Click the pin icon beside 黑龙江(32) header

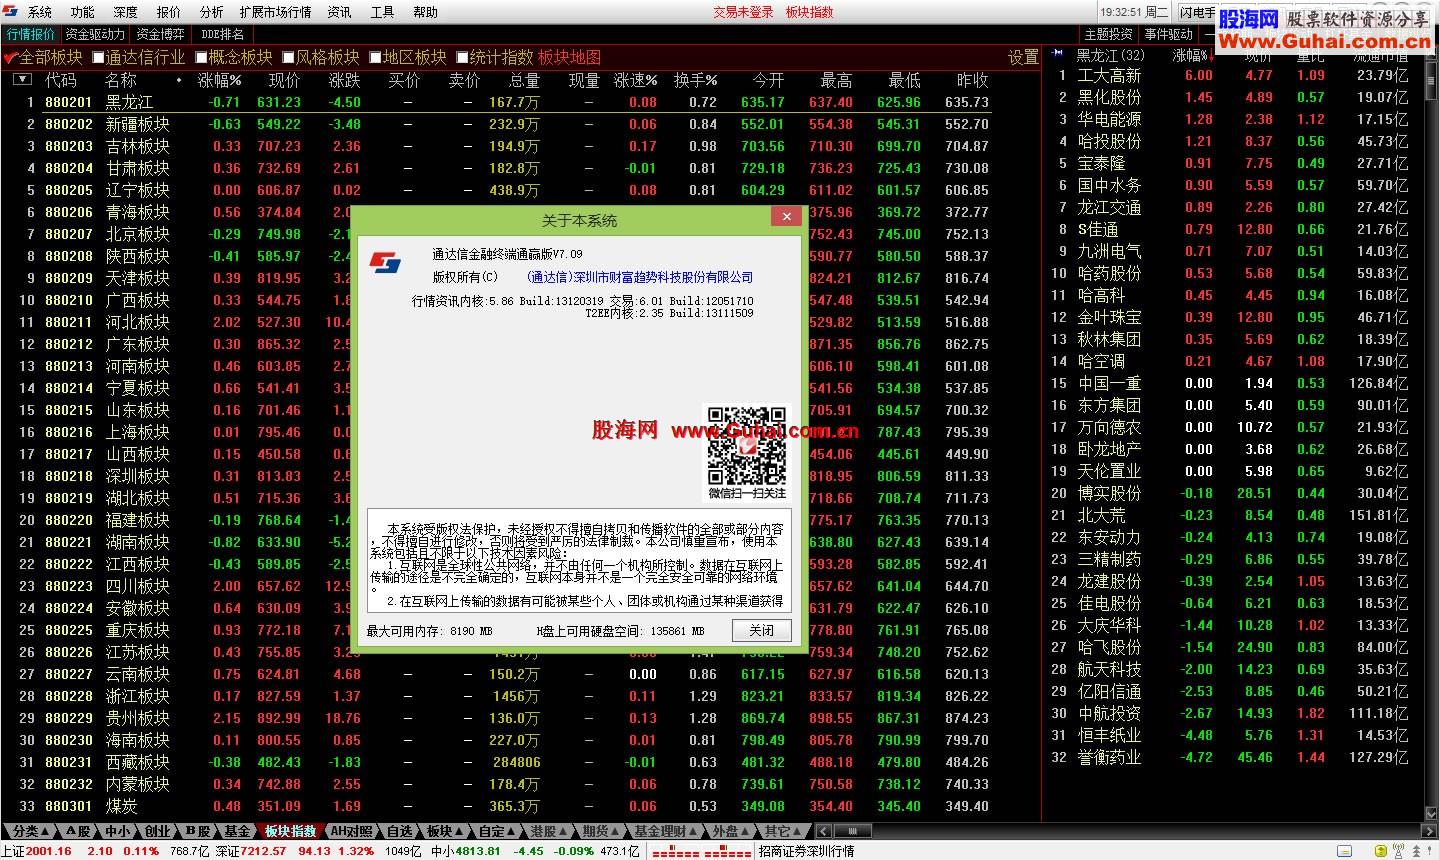(x=1058, y=54)
